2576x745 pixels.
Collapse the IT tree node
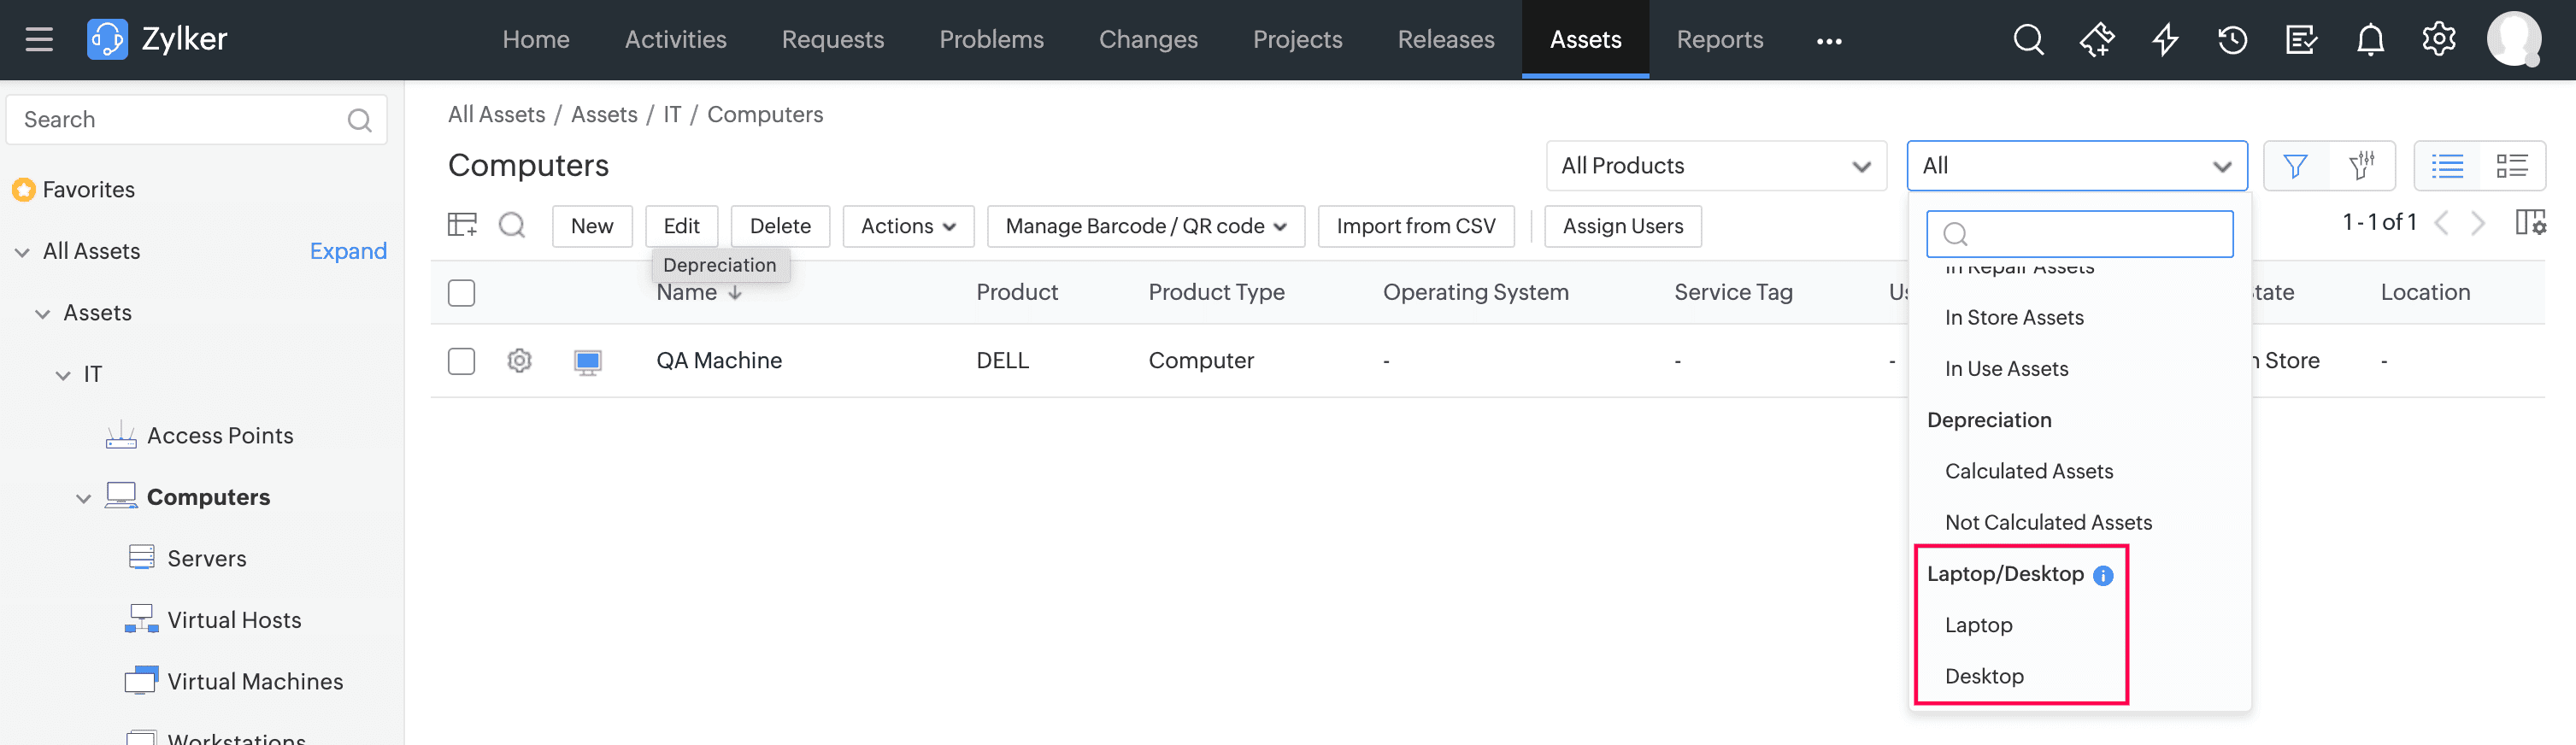pyautogui.click(x=63, y=375)
